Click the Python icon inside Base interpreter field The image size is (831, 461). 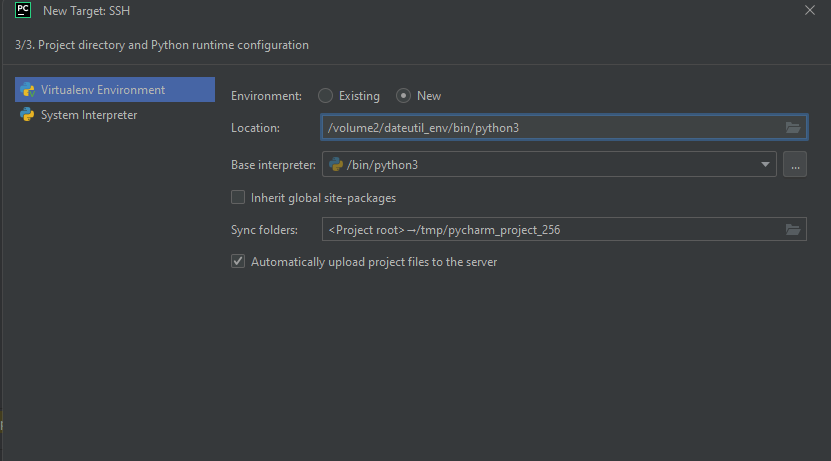[x=336, y=165]
